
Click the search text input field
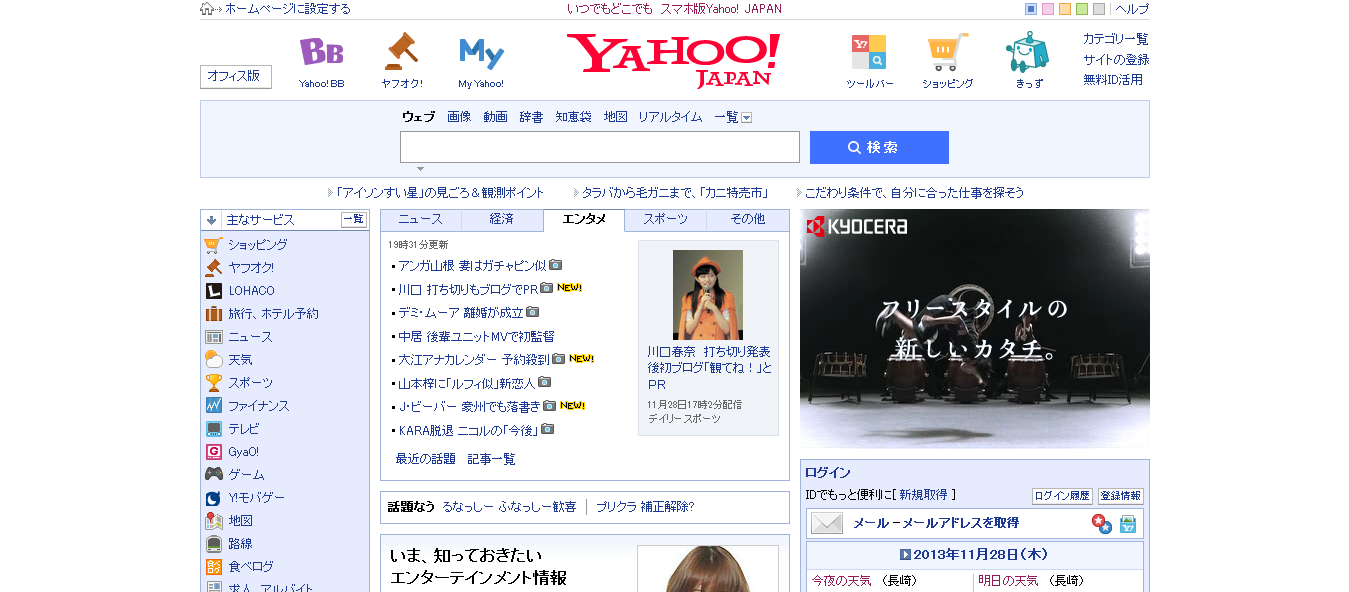pos(600,147)
